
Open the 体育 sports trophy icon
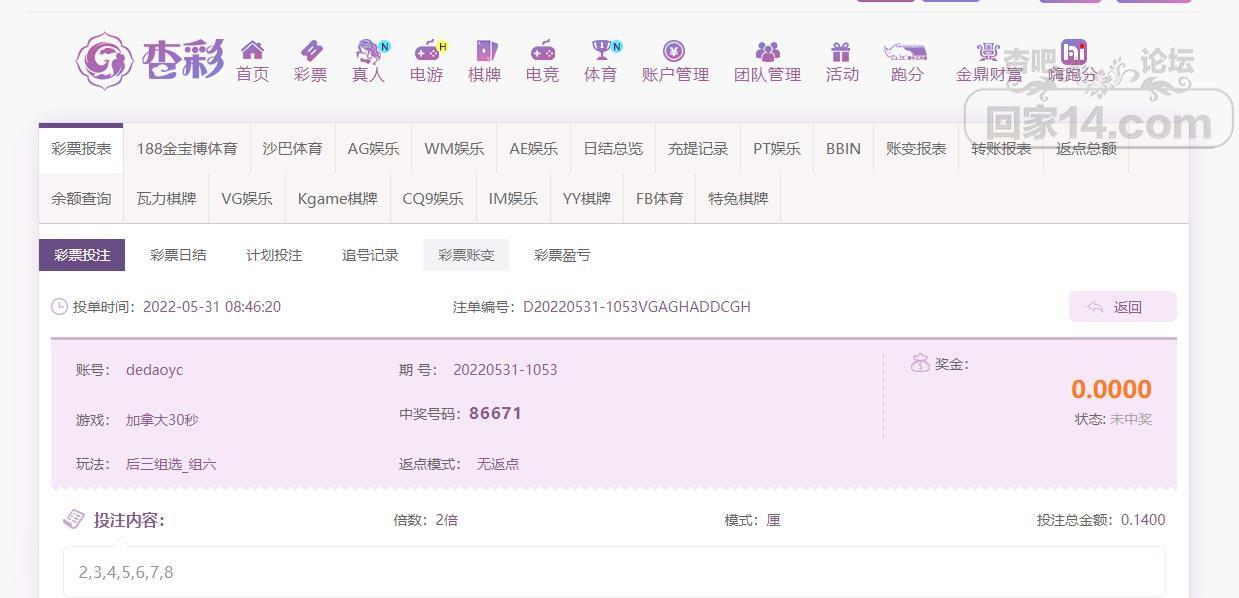pos(600,51)
